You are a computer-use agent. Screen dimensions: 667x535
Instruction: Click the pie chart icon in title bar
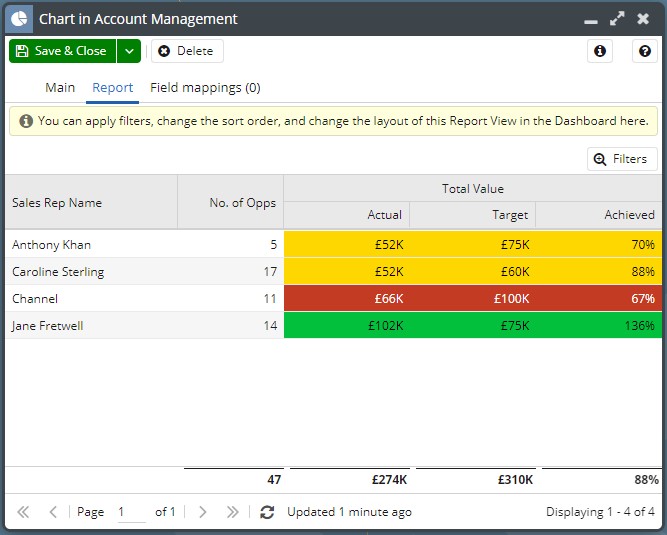[19, 19]
